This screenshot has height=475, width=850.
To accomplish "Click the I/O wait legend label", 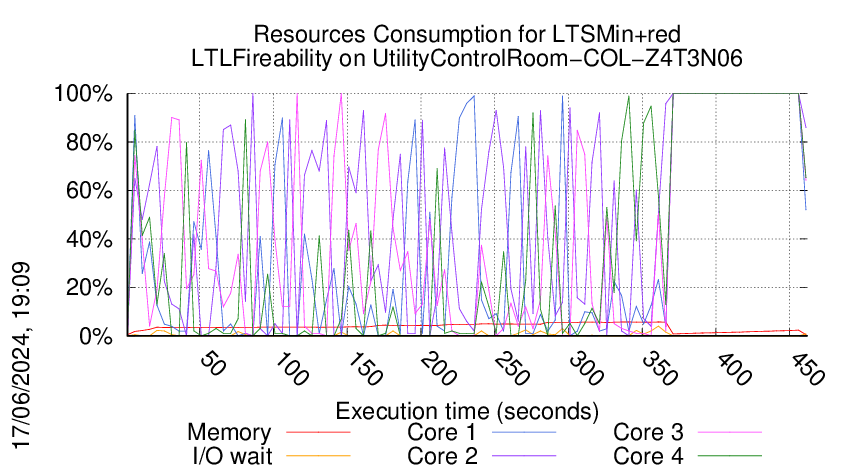I will (232, 456).
